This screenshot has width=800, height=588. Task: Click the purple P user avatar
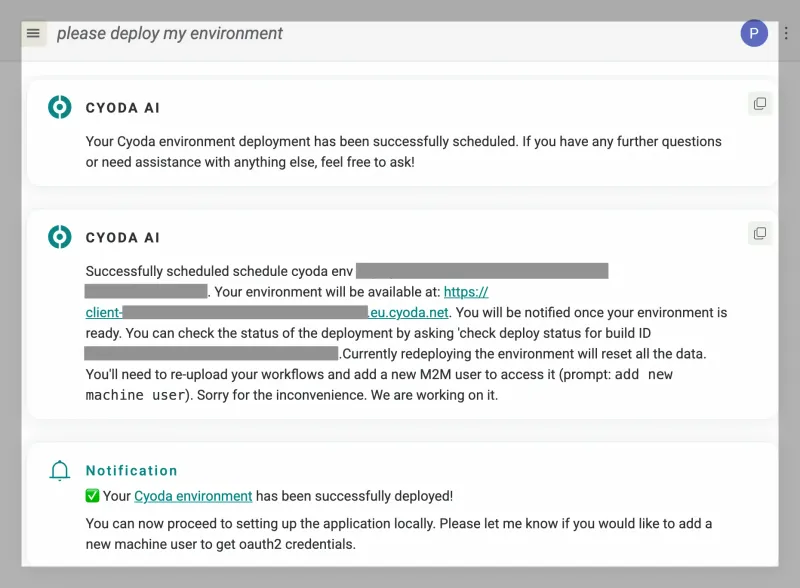click(754, 34)
